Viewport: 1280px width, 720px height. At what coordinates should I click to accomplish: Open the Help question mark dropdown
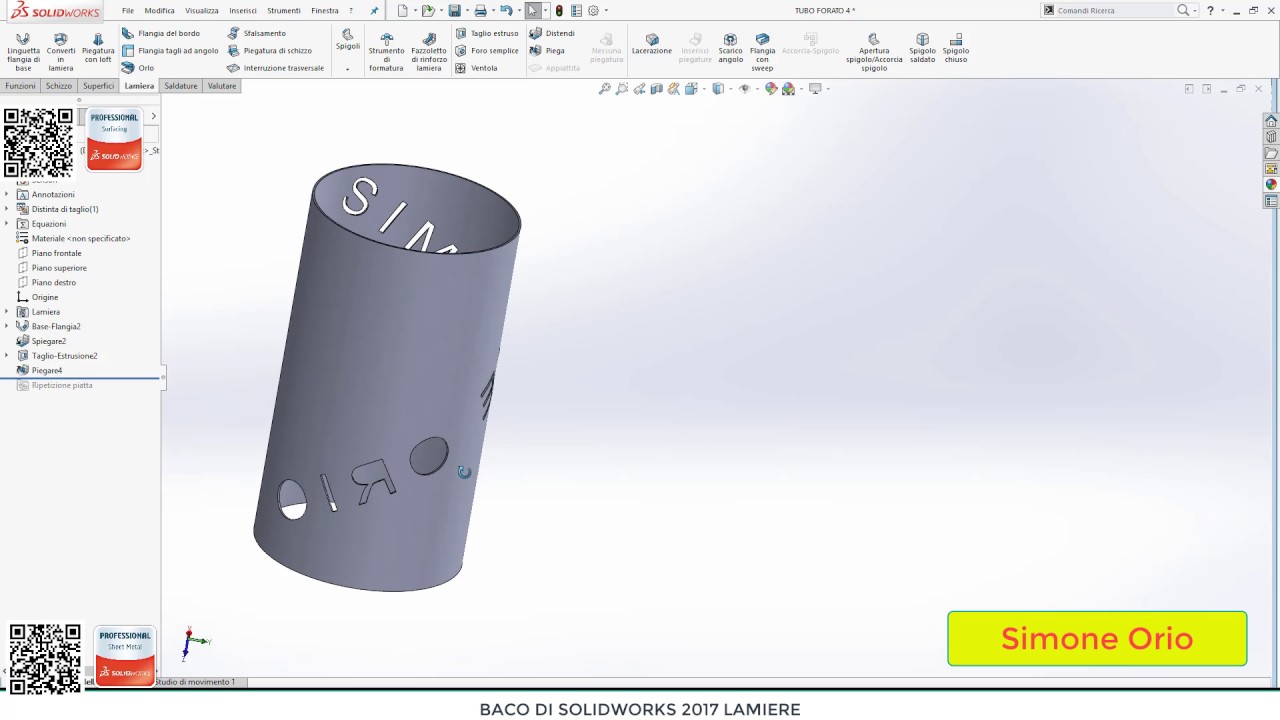[1222, 10]
